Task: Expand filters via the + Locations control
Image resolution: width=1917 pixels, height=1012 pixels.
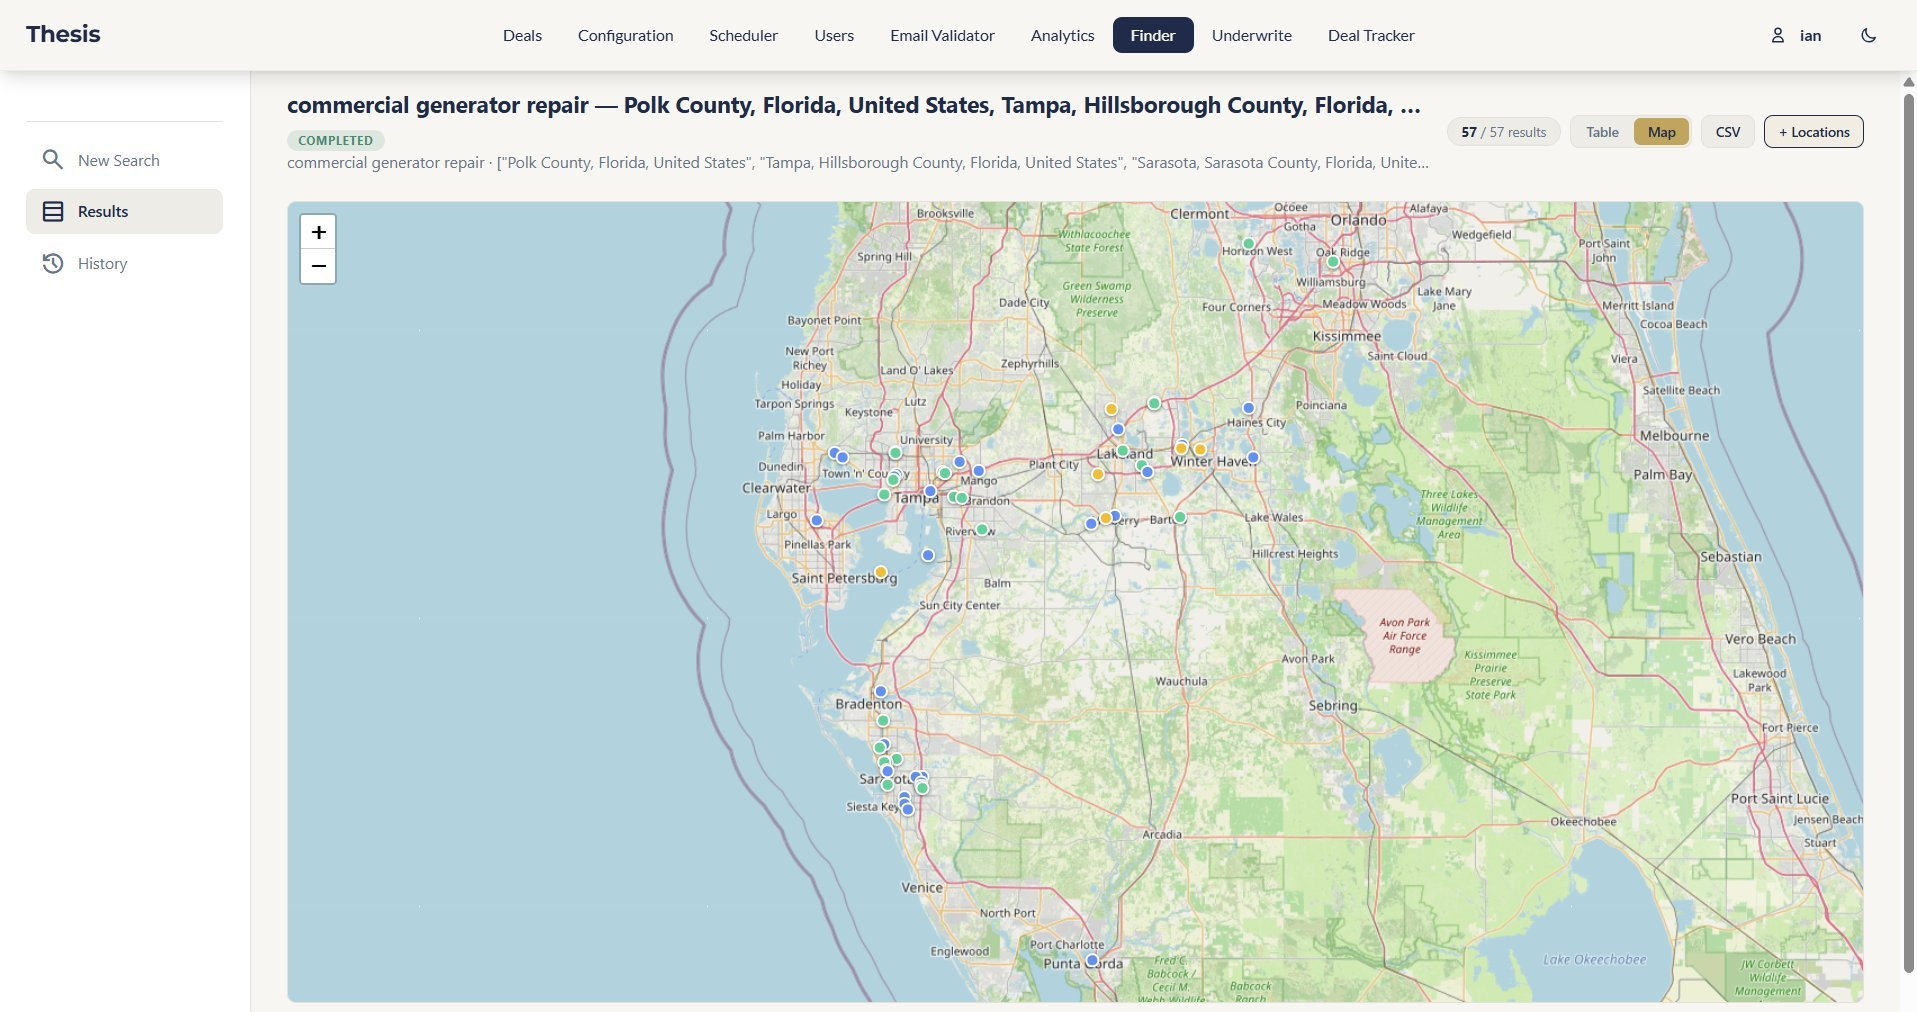Action: (1813, 131)
